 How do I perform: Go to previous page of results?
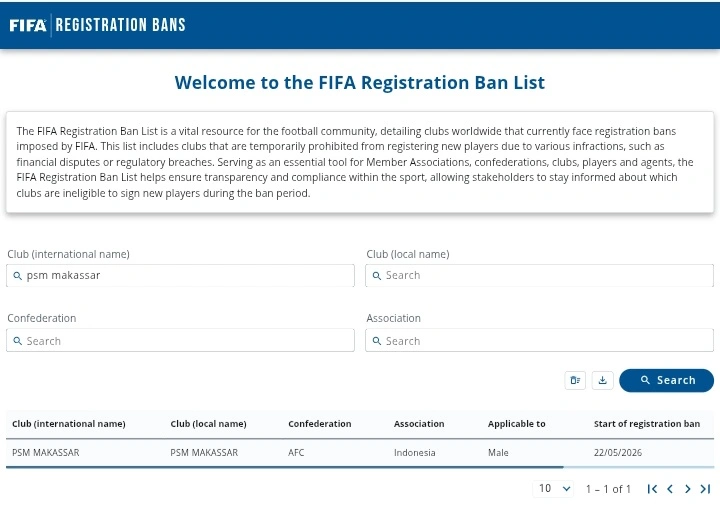[670, 489]
